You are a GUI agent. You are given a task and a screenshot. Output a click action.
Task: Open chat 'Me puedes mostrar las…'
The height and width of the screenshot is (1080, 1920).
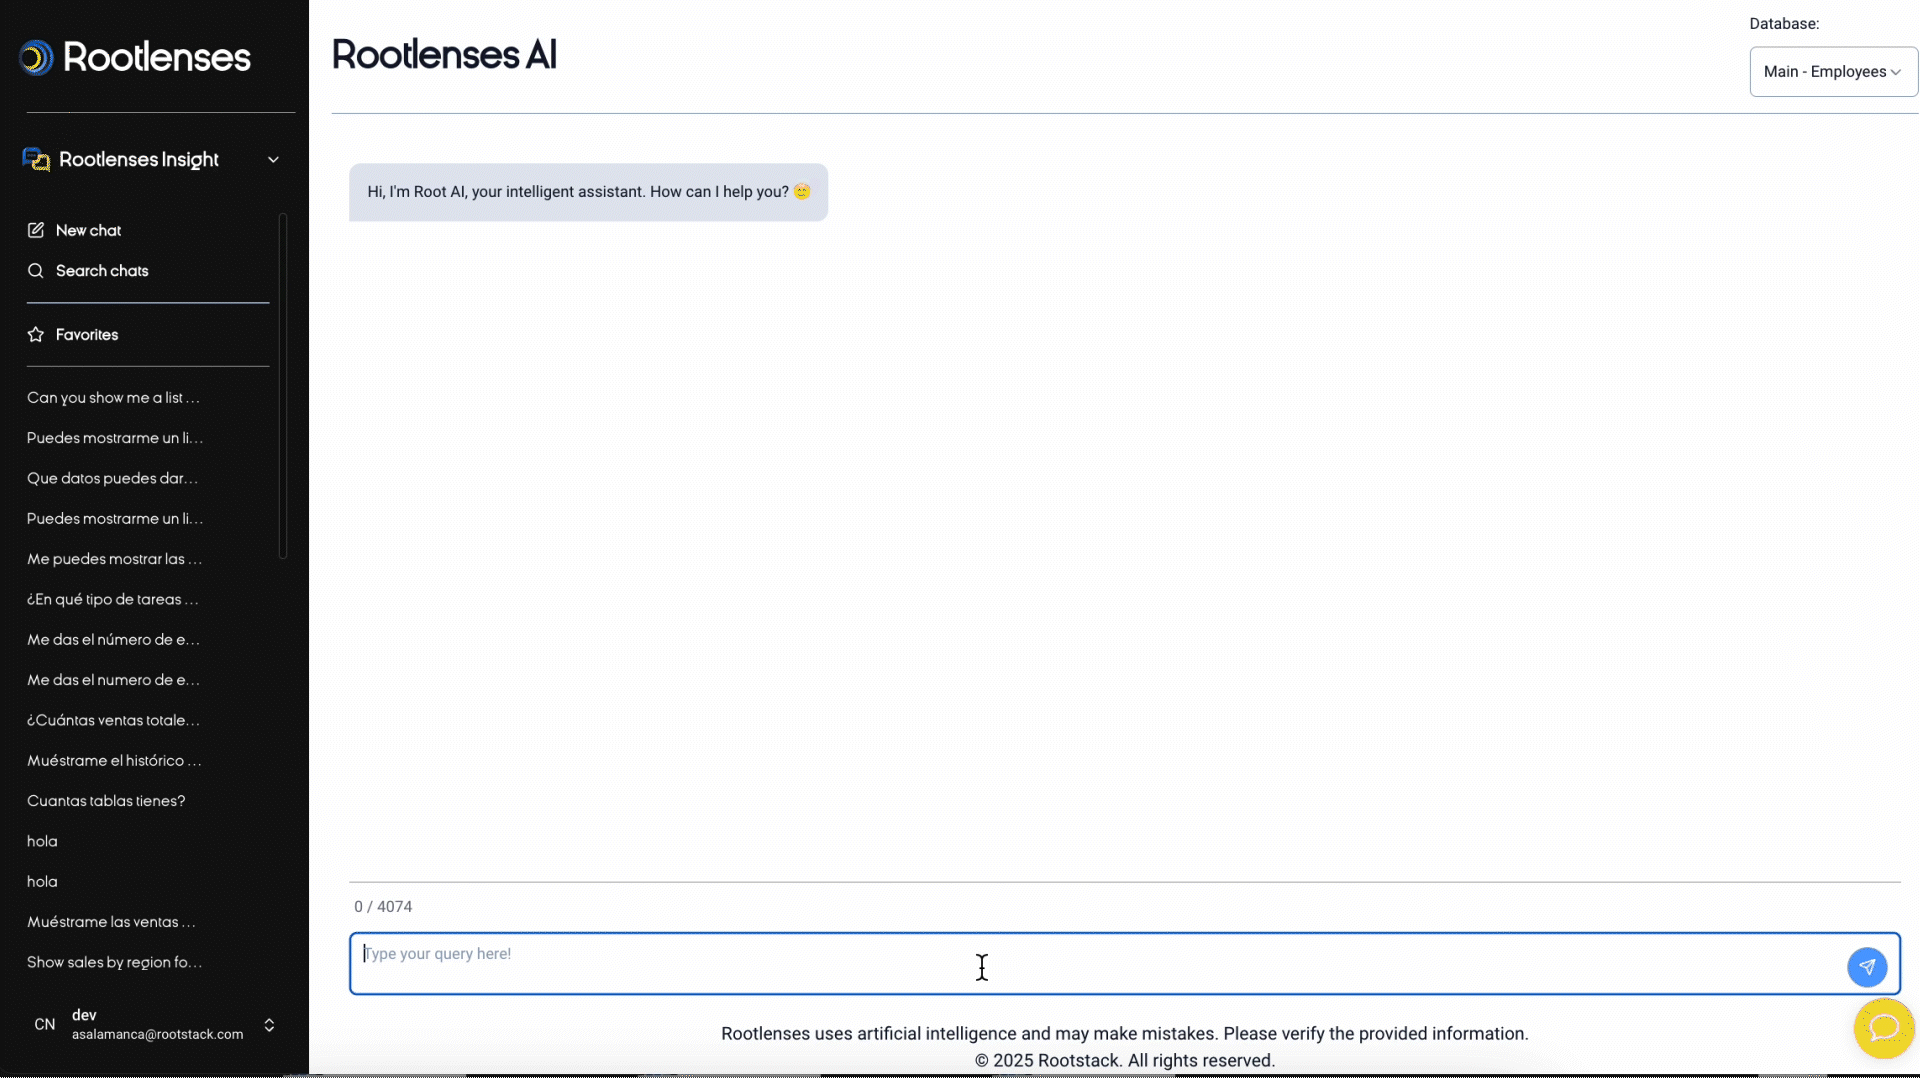pos(114,560)
